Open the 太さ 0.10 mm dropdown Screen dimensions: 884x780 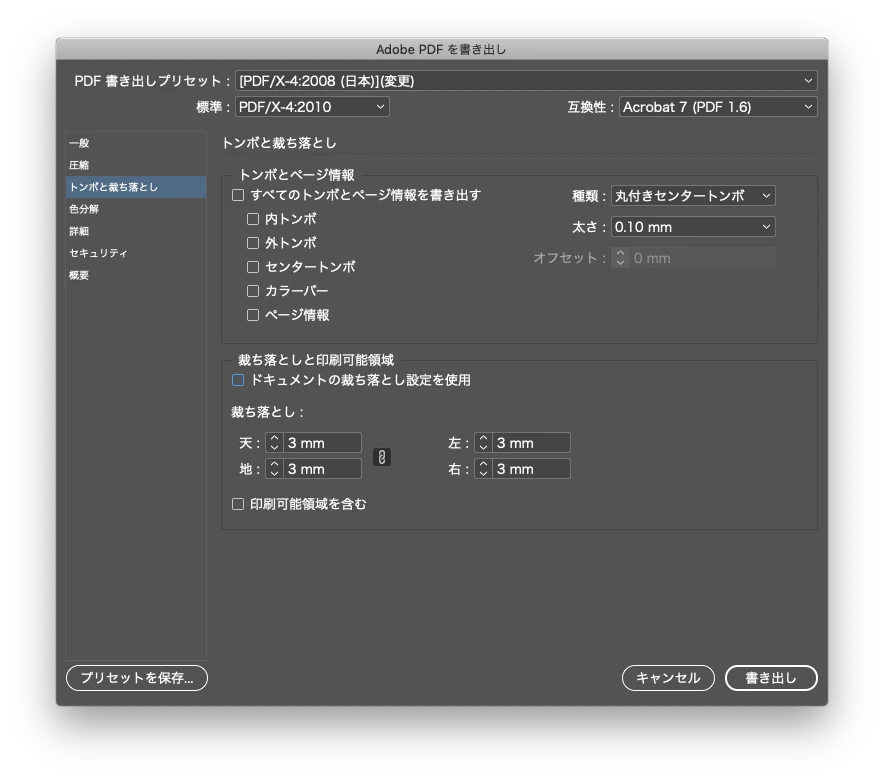[693, 227]
